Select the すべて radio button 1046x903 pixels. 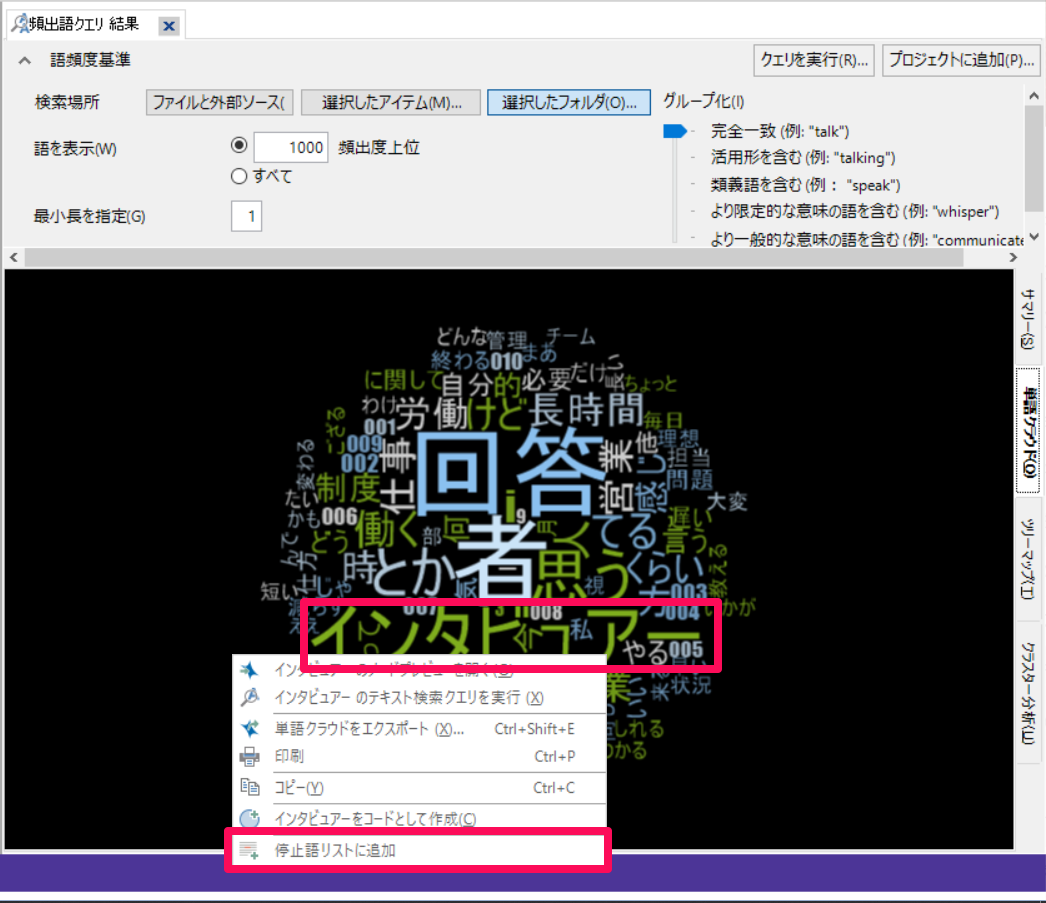239,176
